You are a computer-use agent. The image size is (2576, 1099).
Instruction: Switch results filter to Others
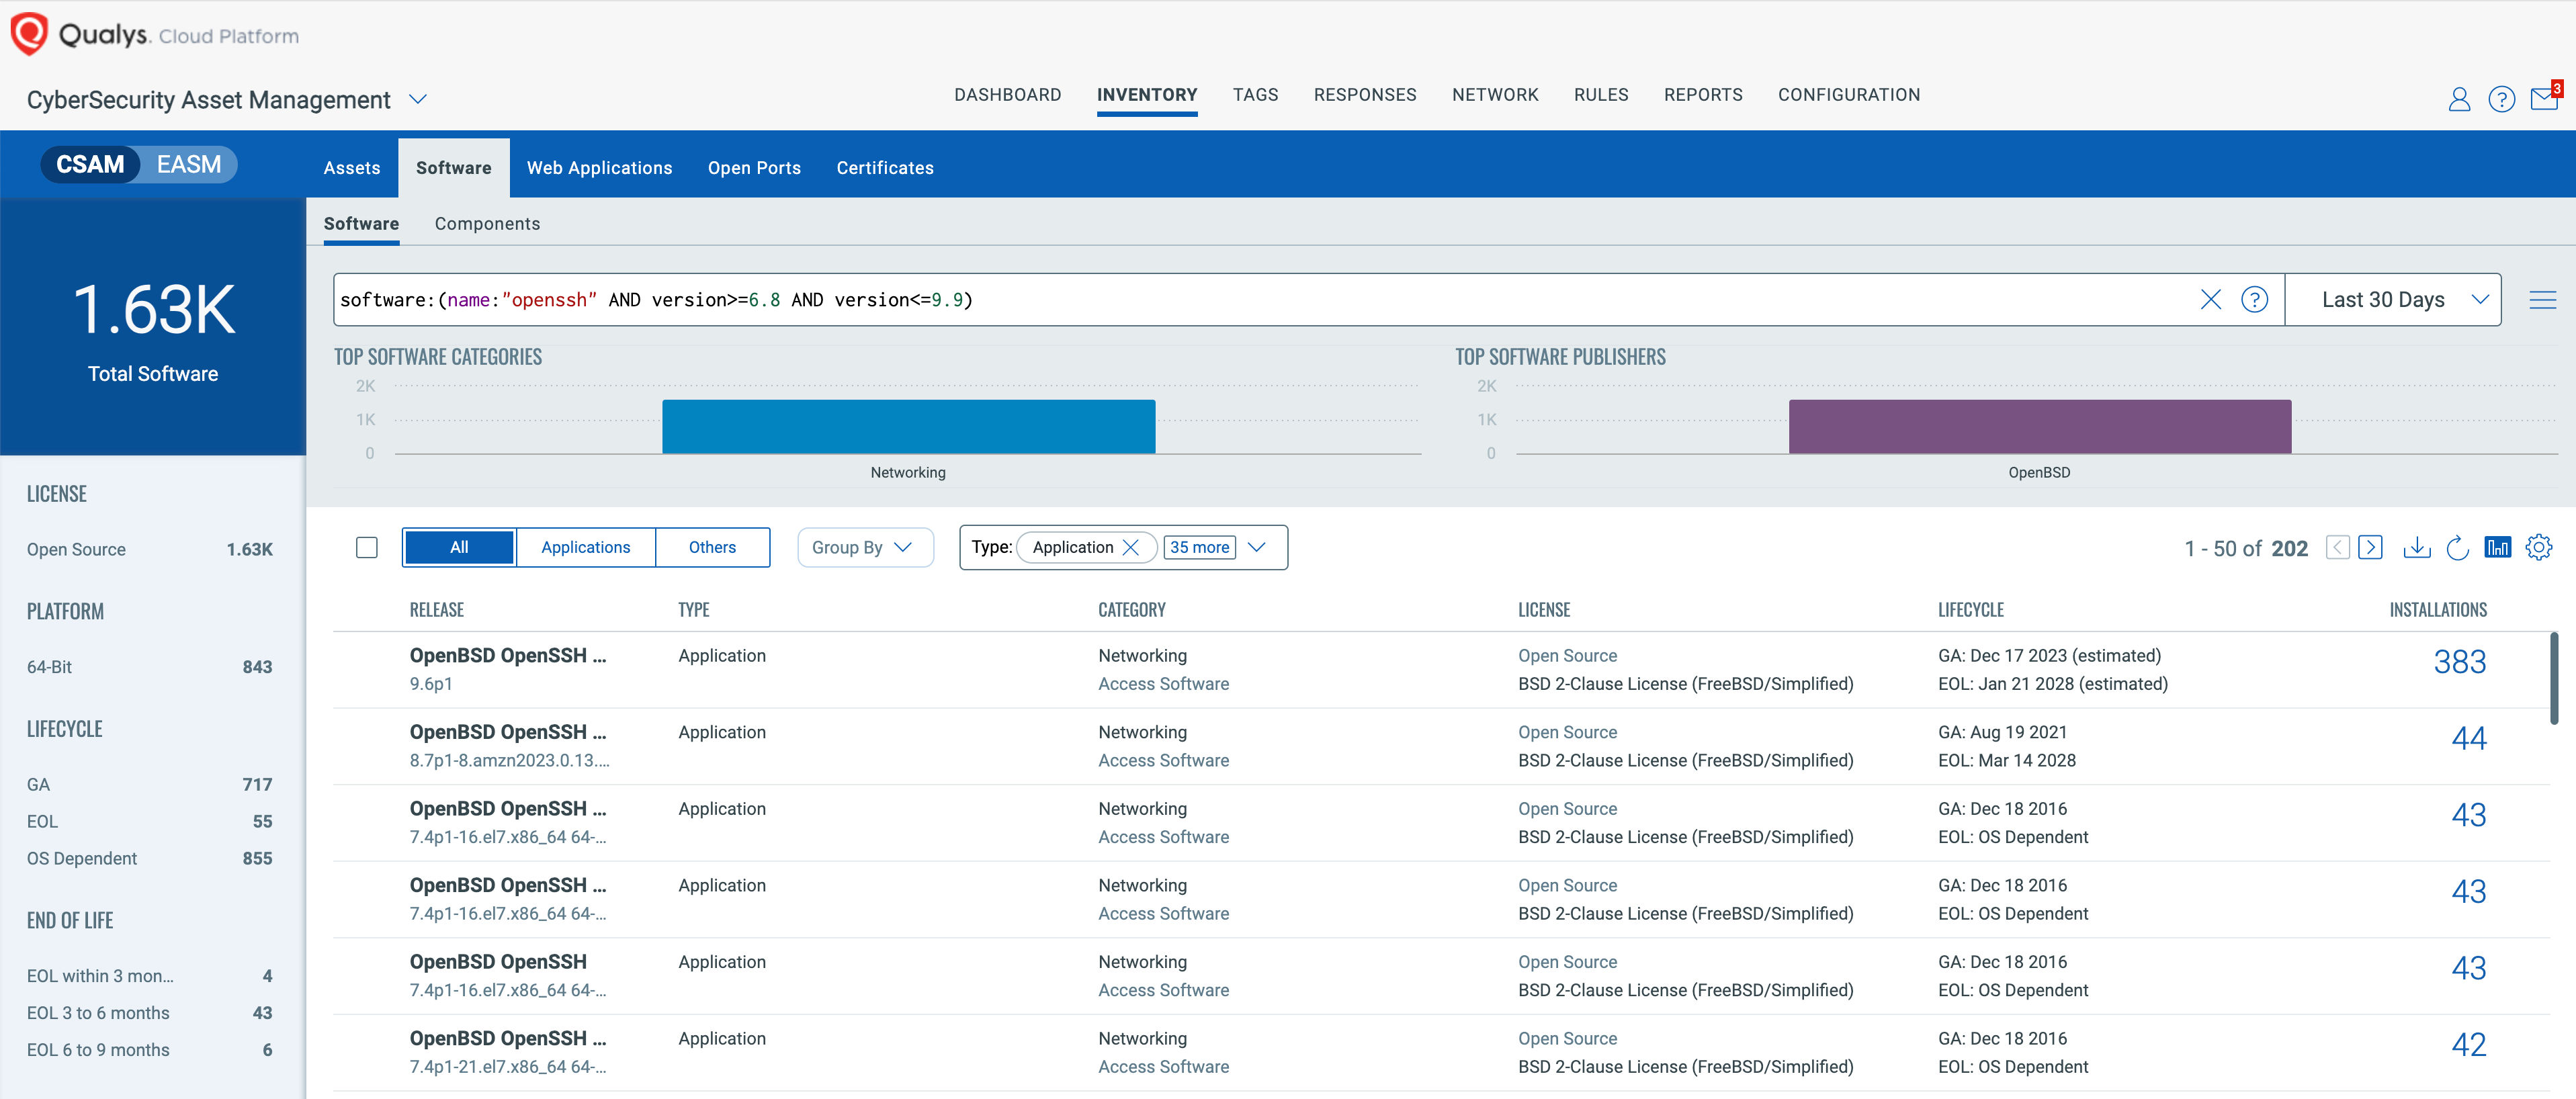(711, 547)
